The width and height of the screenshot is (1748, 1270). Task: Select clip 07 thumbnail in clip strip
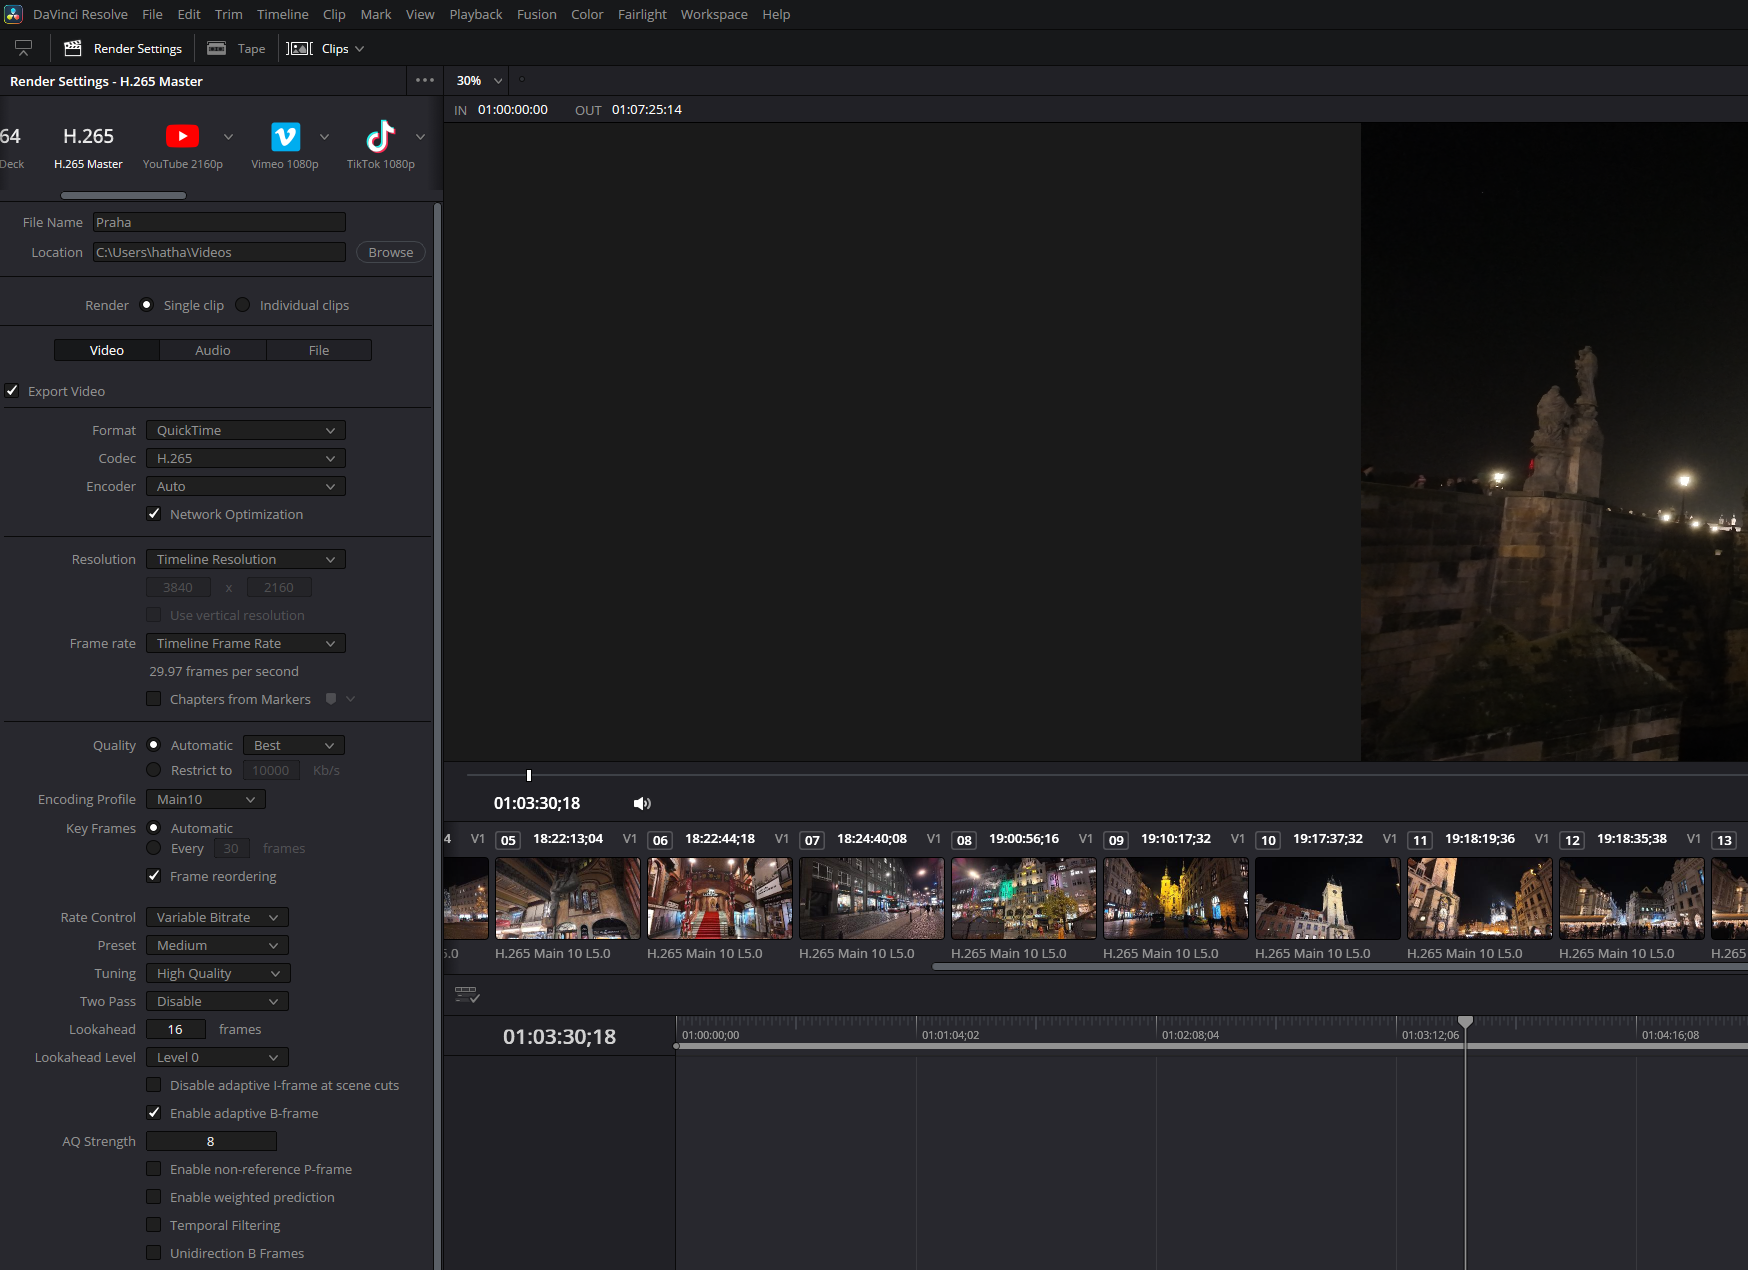(871, 898)
